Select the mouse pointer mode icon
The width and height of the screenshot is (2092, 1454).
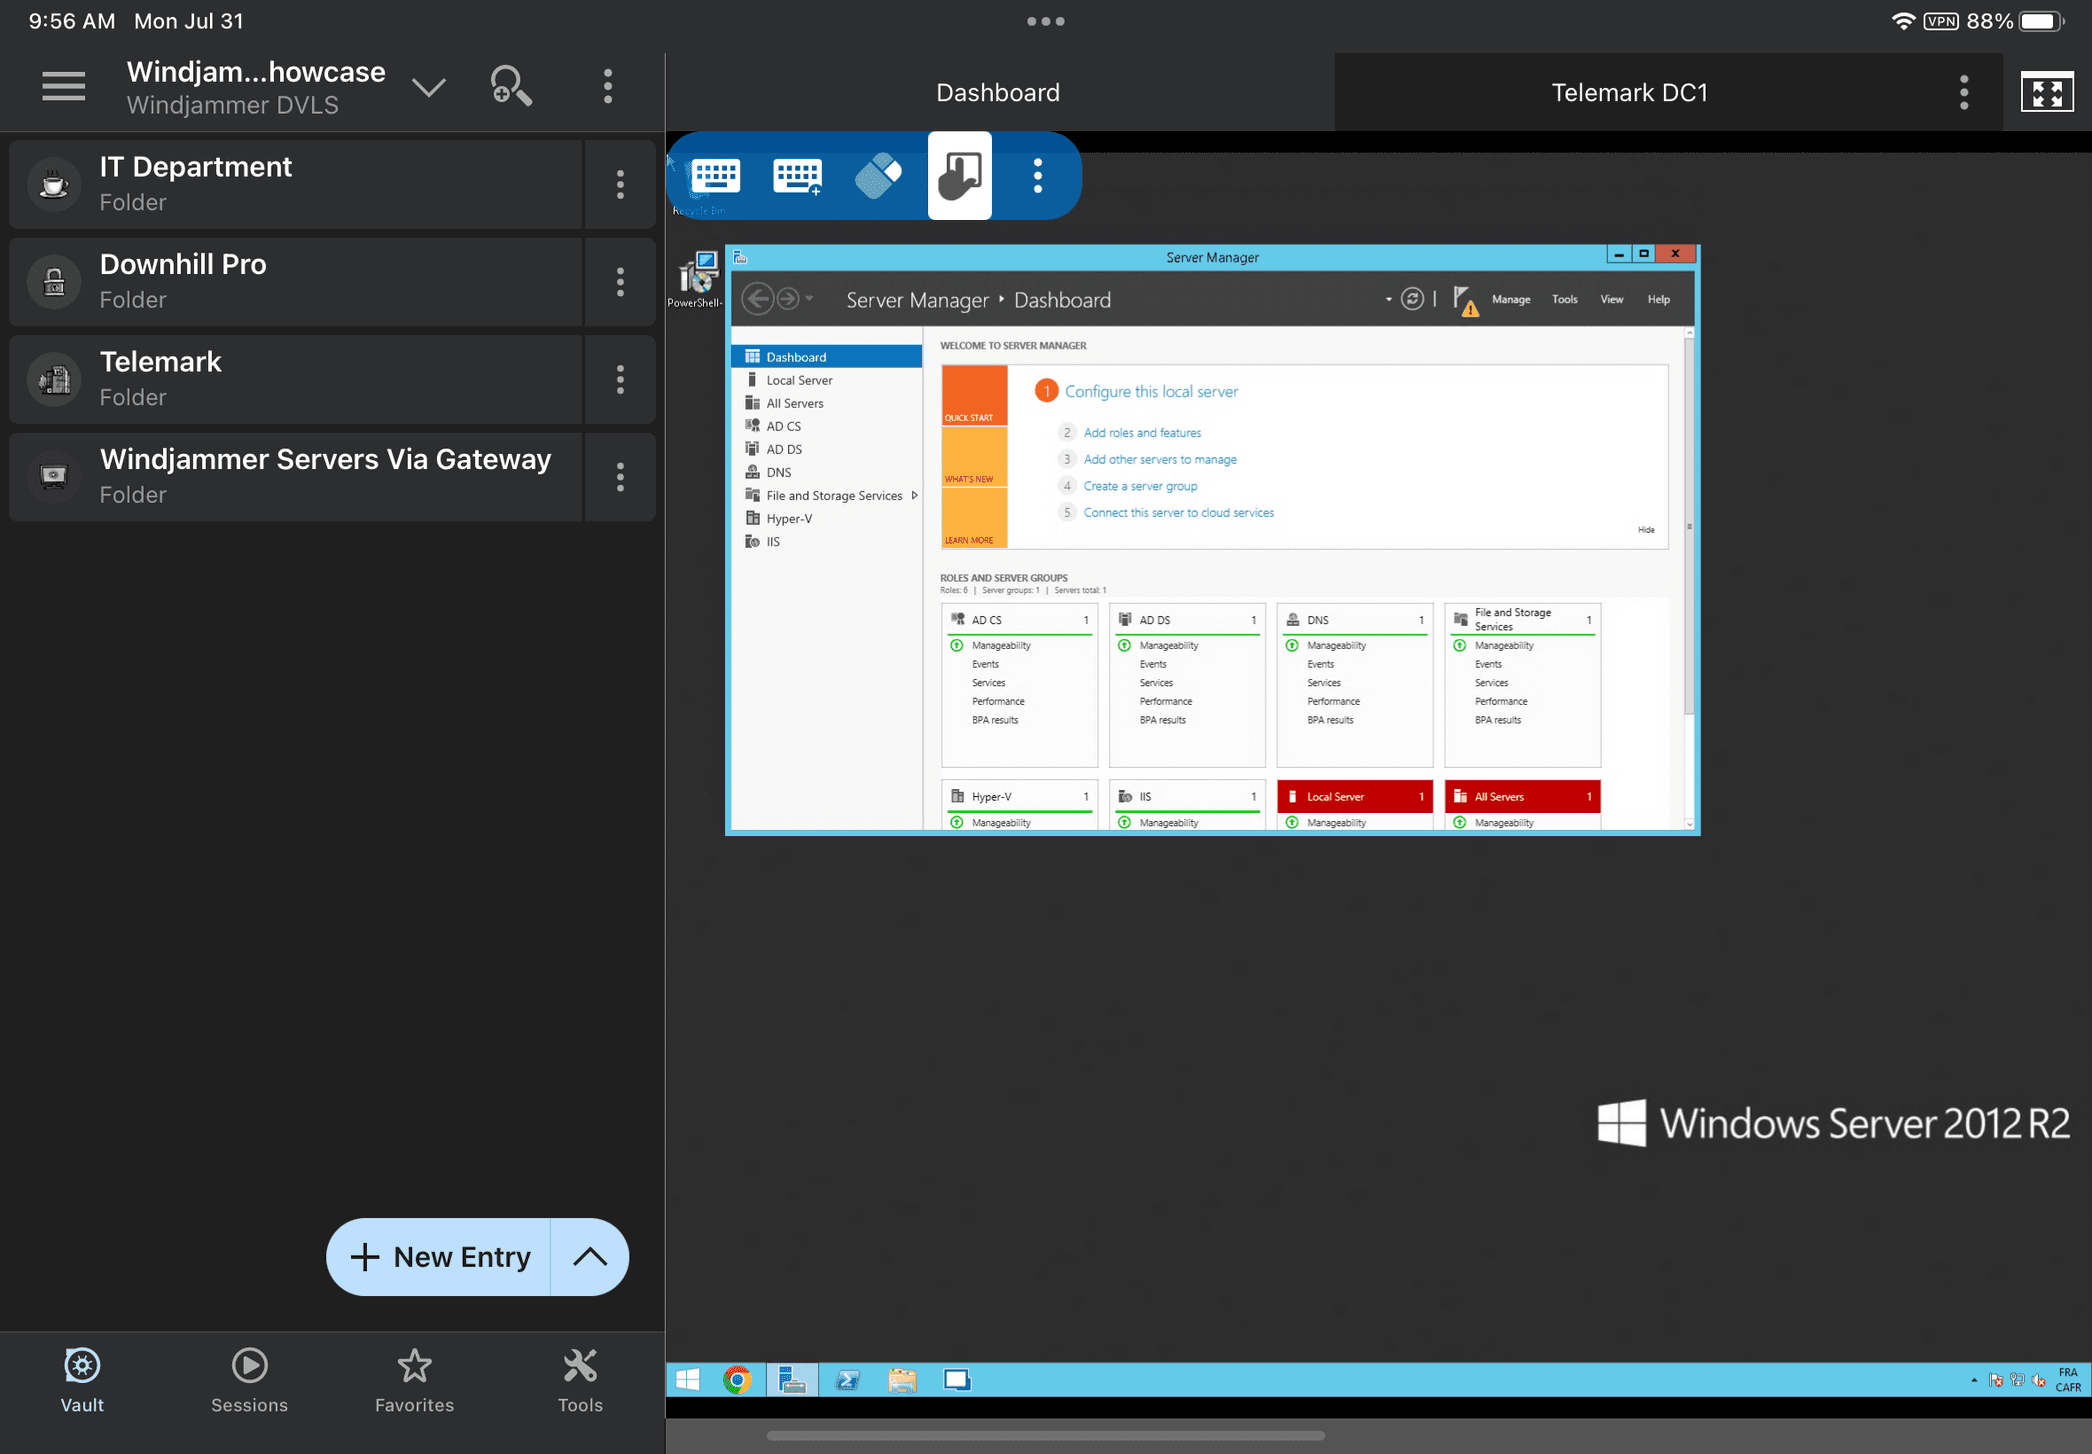pyautogui.click(x=877, y=176)
